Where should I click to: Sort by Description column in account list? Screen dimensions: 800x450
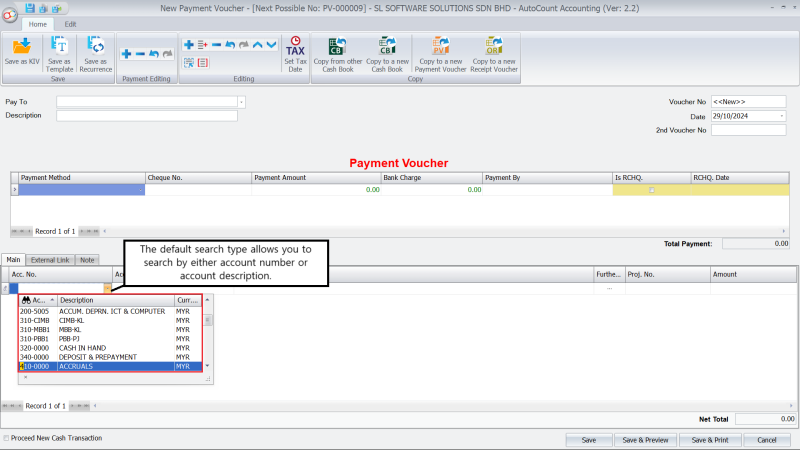[116, 300]
